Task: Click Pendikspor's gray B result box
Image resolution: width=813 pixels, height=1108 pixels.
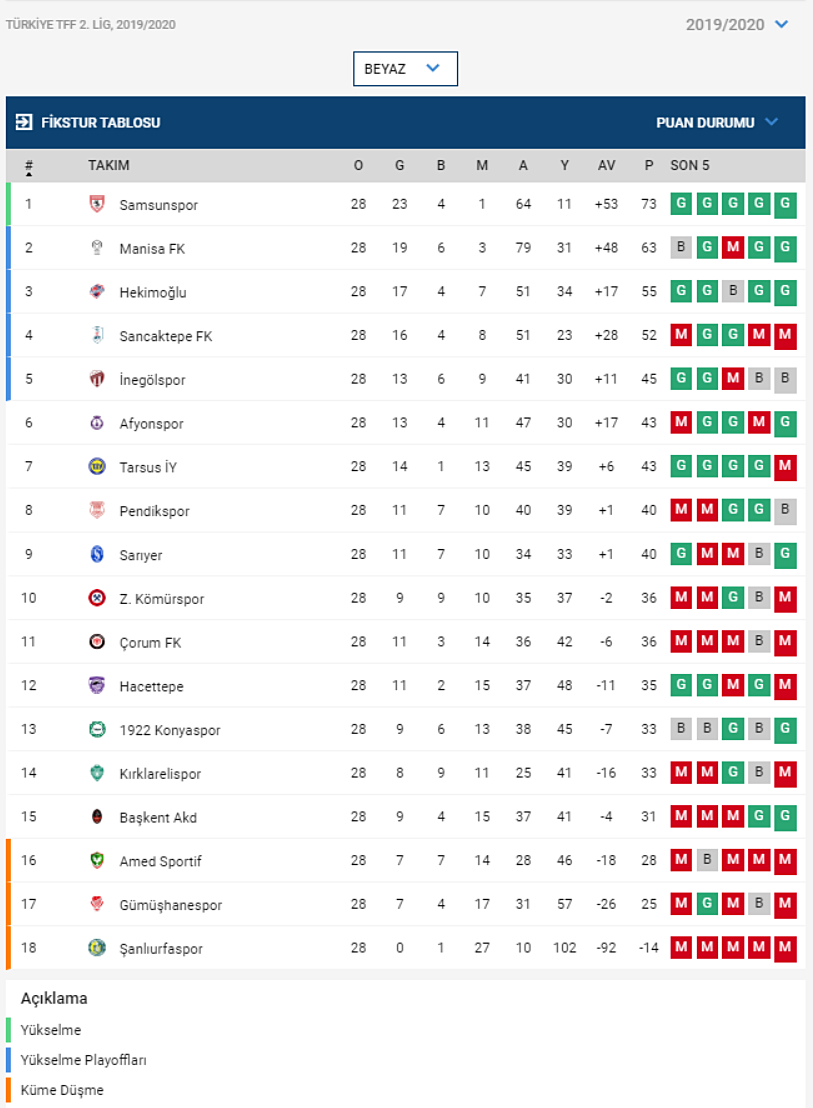Action: click(x=785, y=510)
